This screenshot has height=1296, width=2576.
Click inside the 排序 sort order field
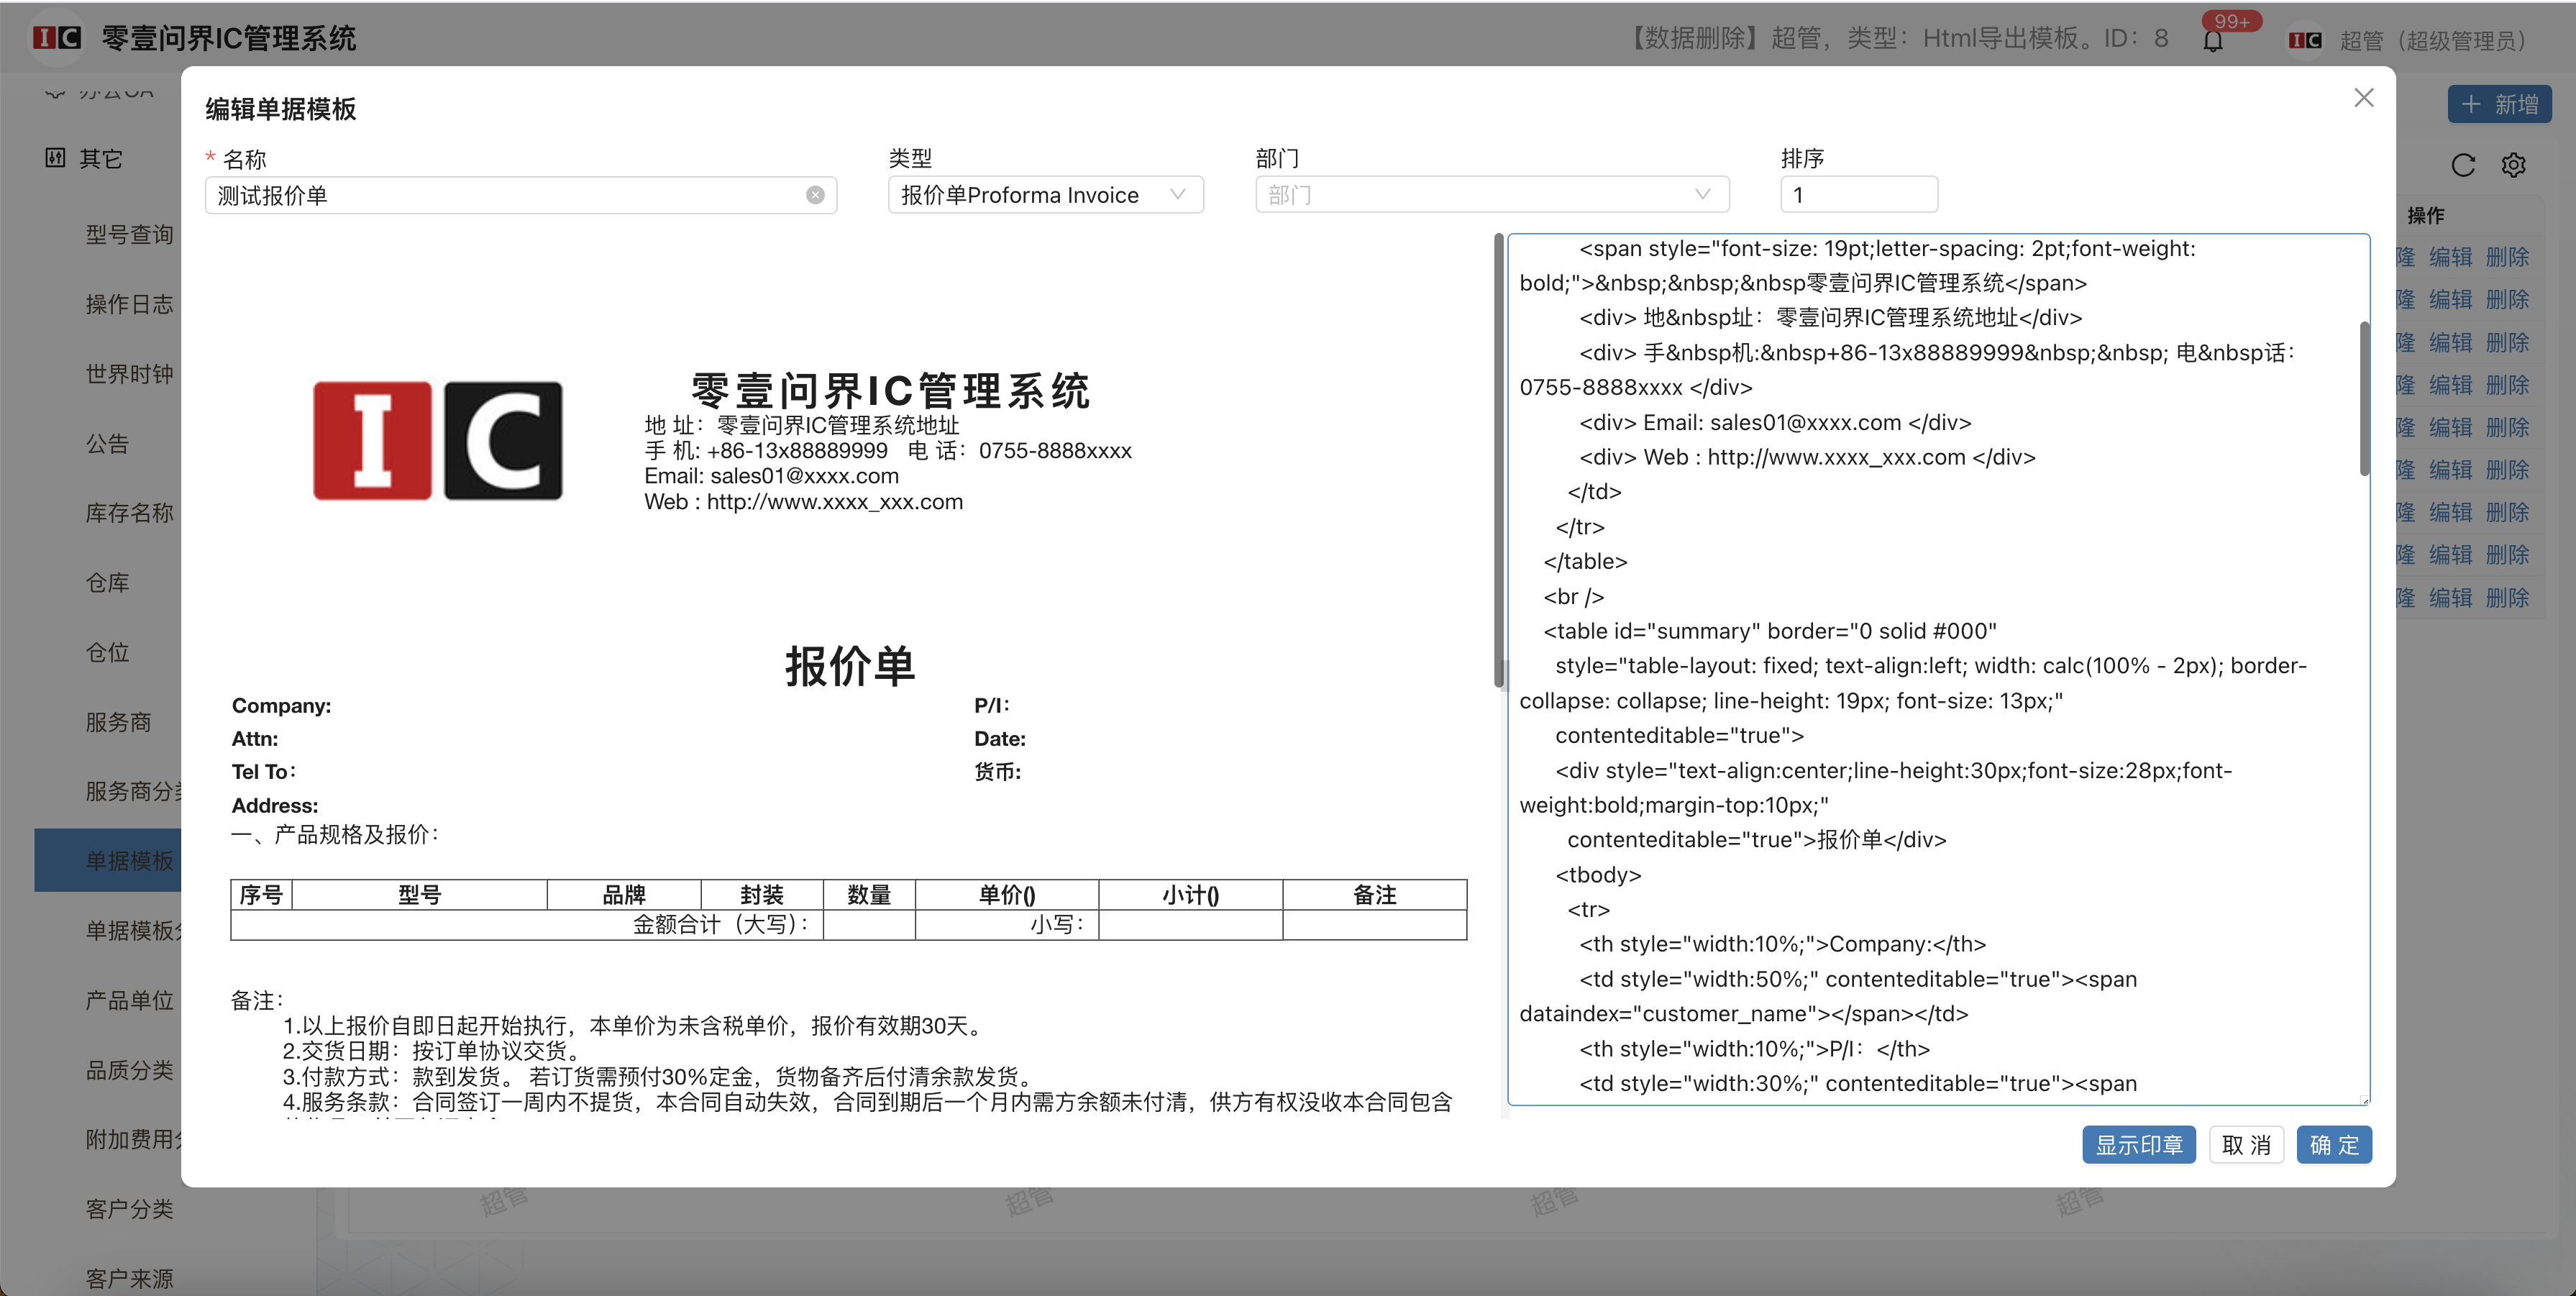[x=1858, y=194]
